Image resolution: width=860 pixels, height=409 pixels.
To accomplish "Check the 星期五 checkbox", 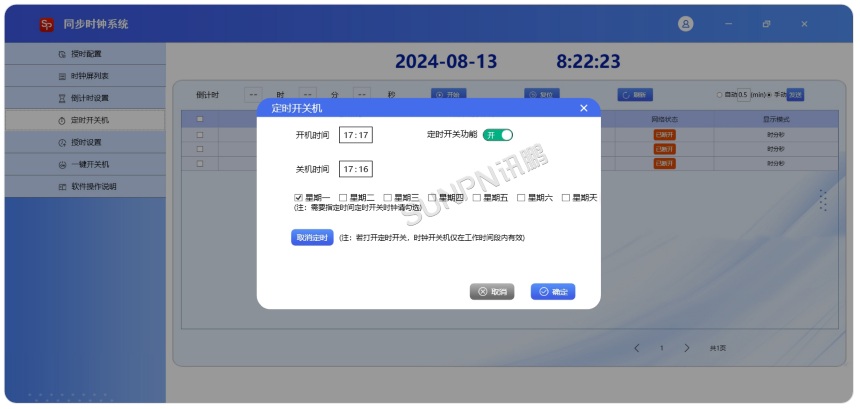I will (x=477, y=197).
